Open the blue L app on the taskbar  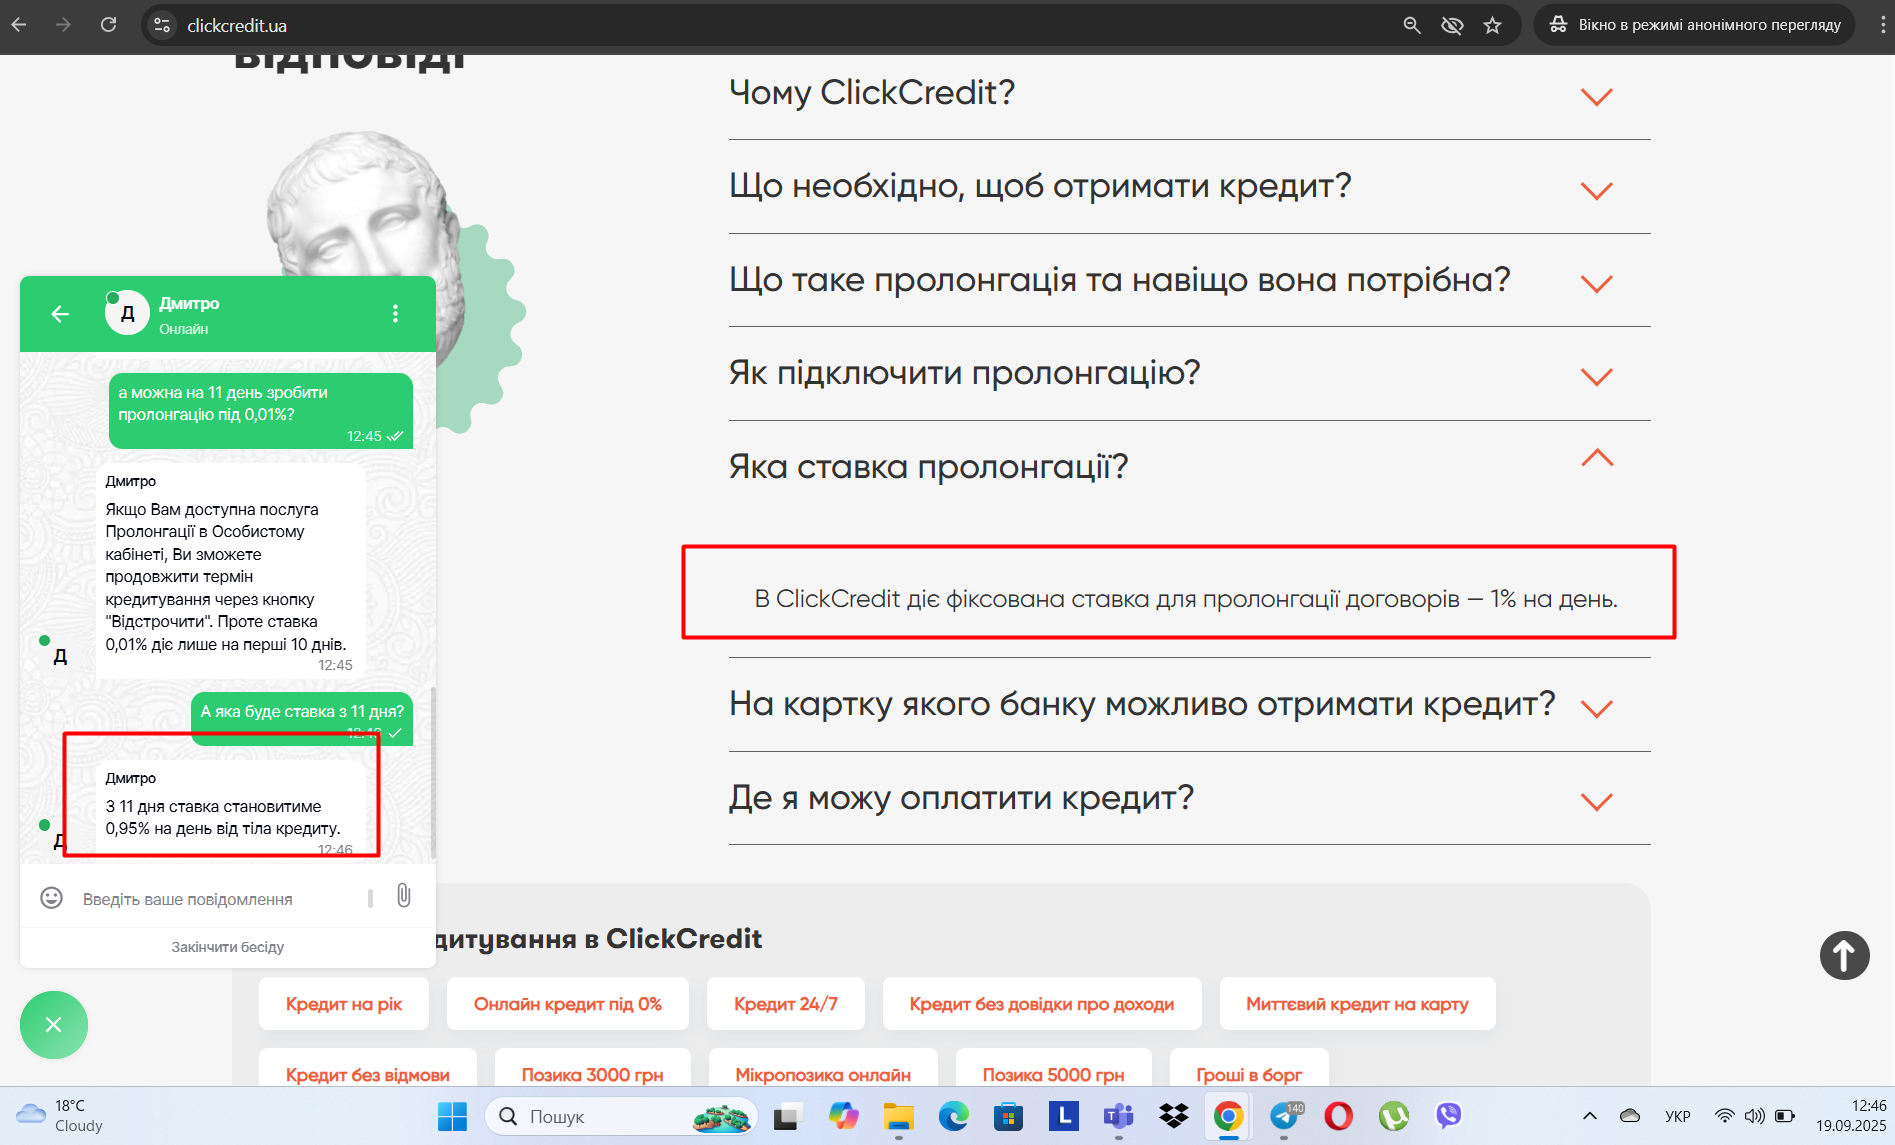point(1063,1116)
